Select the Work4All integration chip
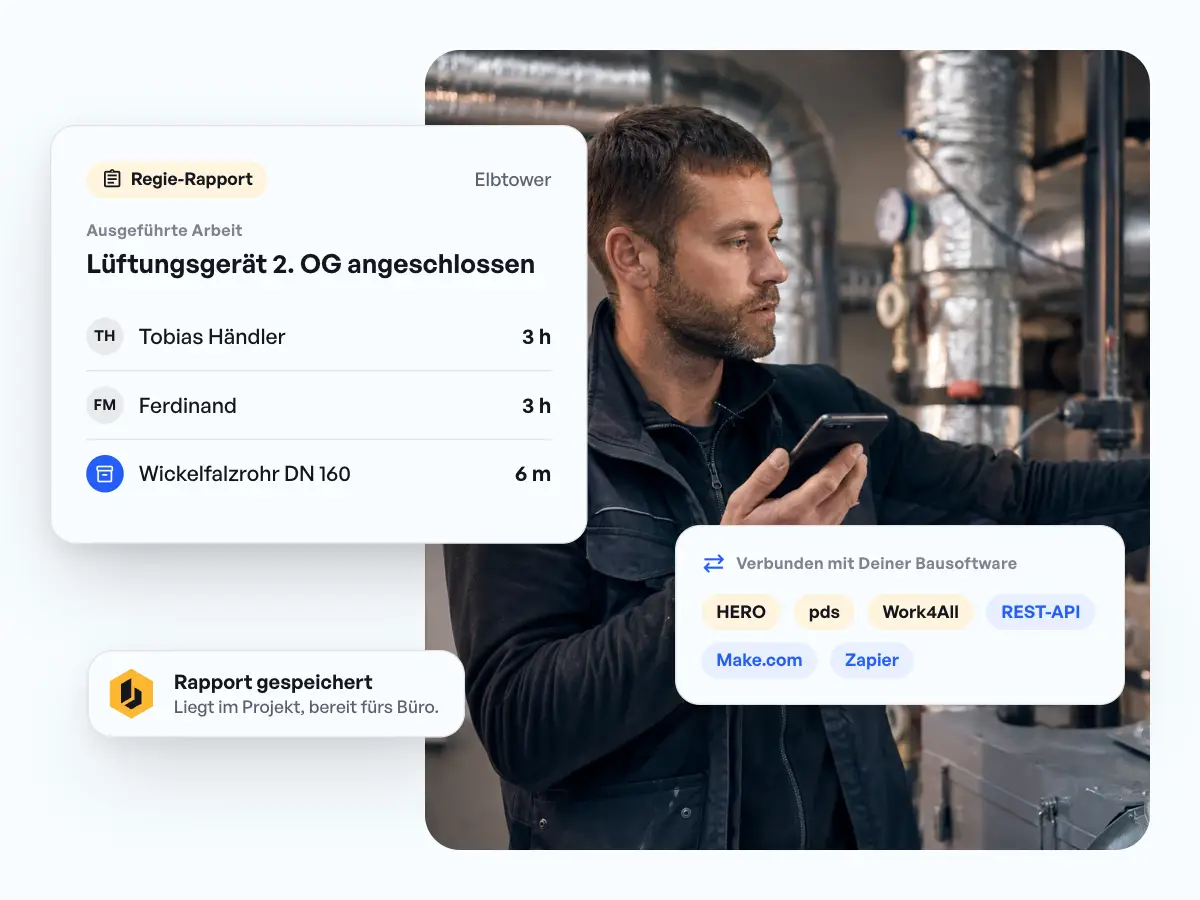This screenshot has height=900, width=1200. click(920, 612)
